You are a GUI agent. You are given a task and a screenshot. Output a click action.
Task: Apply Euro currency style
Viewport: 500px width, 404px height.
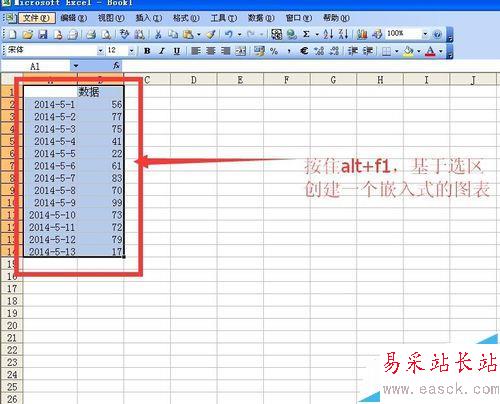point(304,51)
